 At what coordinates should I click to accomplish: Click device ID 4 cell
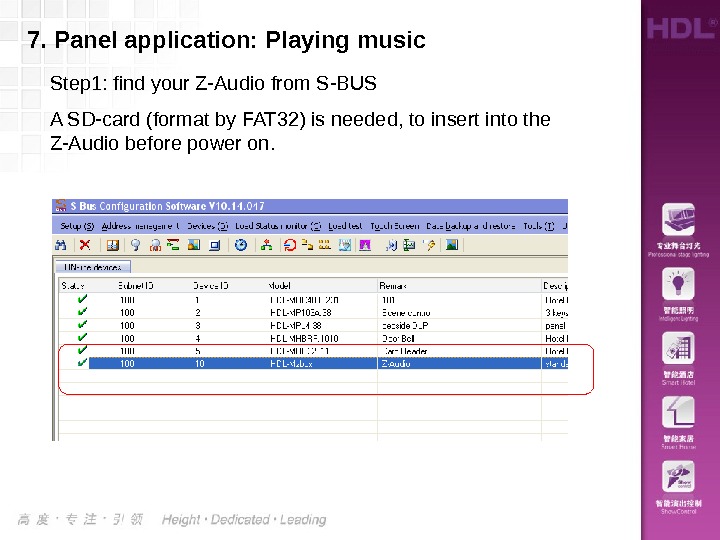click(197, 338)
